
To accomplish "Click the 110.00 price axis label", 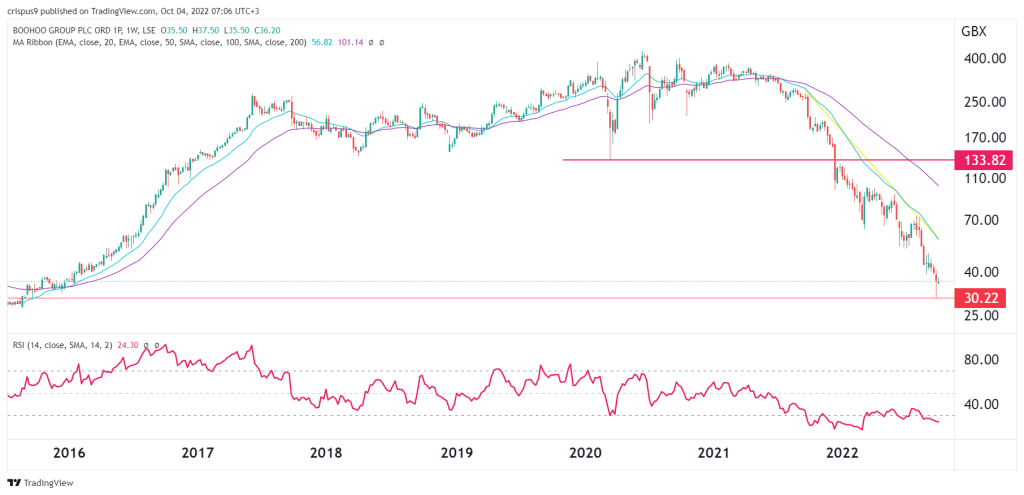I will [987, 178].
